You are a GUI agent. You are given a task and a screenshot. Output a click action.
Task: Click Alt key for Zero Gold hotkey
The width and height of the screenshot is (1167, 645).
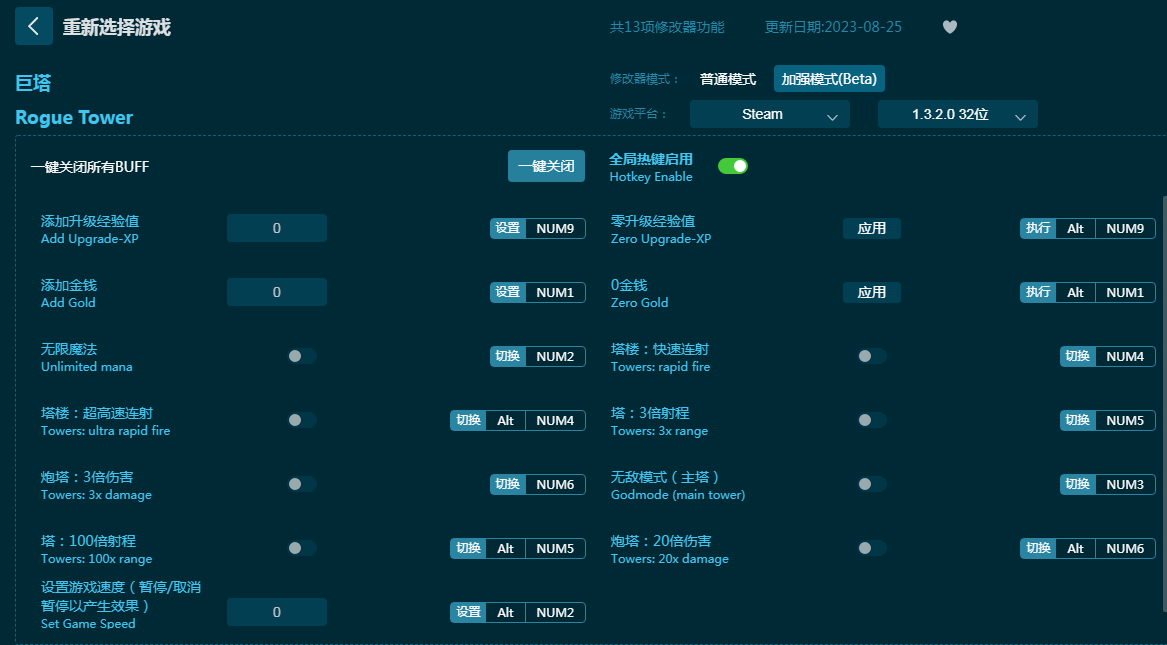(x=1075, y=292)
